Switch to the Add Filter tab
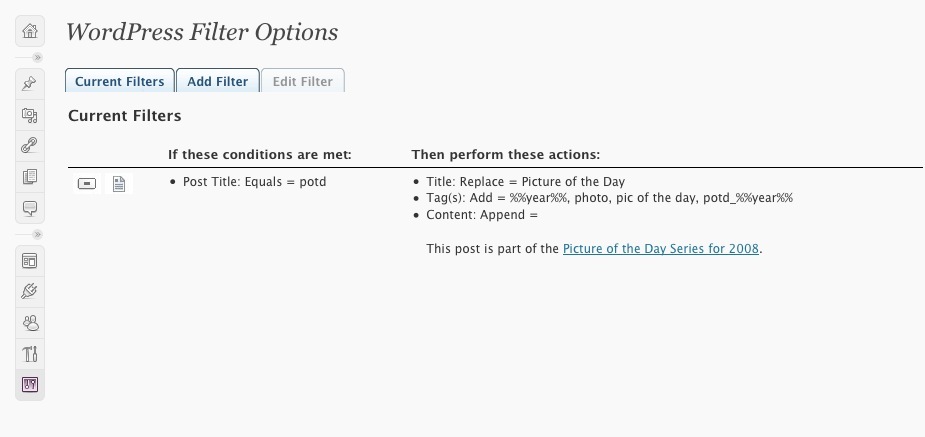Viewport: 925px width, 437px height. 218,81
